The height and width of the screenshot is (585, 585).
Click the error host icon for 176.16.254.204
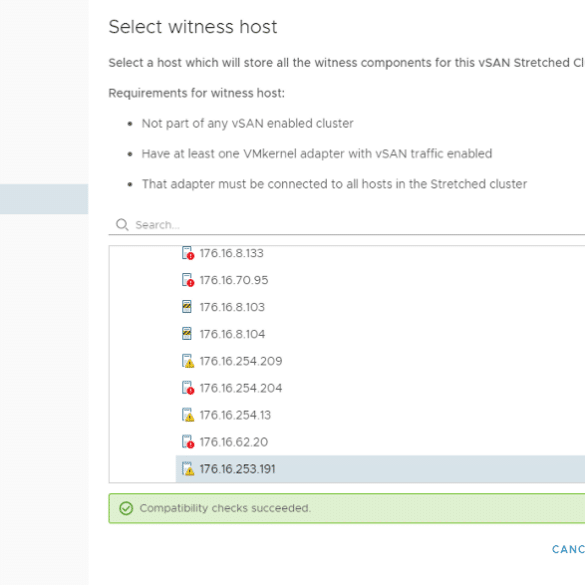[188, 388]
